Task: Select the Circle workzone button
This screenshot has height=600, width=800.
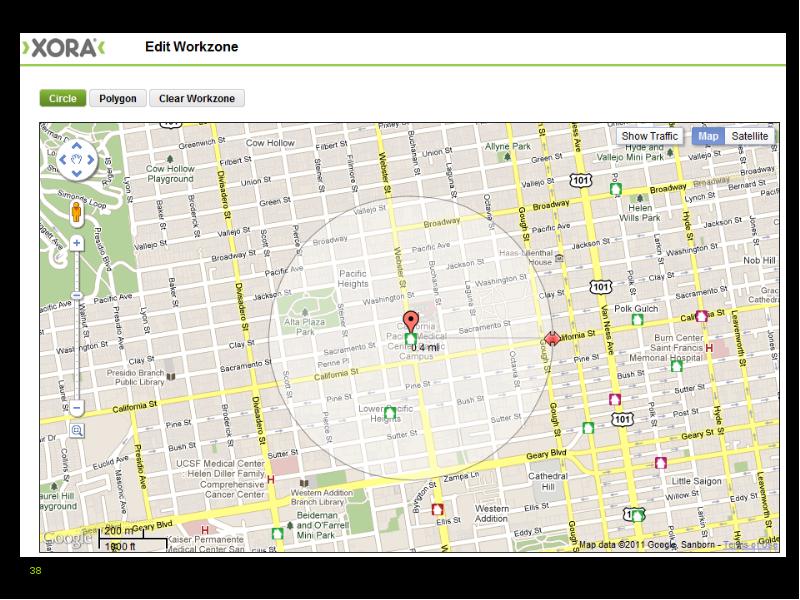Action: point(63,98)
